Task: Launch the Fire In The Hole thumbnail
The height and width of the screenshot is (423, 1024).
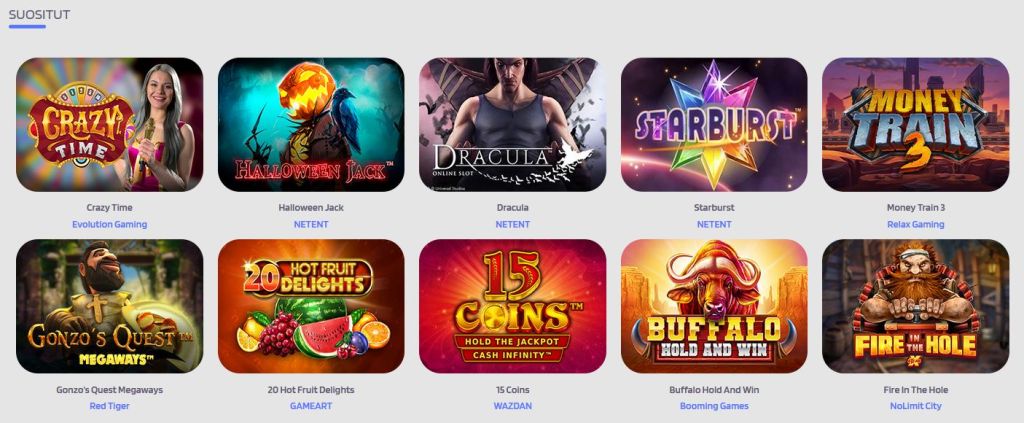Action: (x=916, y=306)
